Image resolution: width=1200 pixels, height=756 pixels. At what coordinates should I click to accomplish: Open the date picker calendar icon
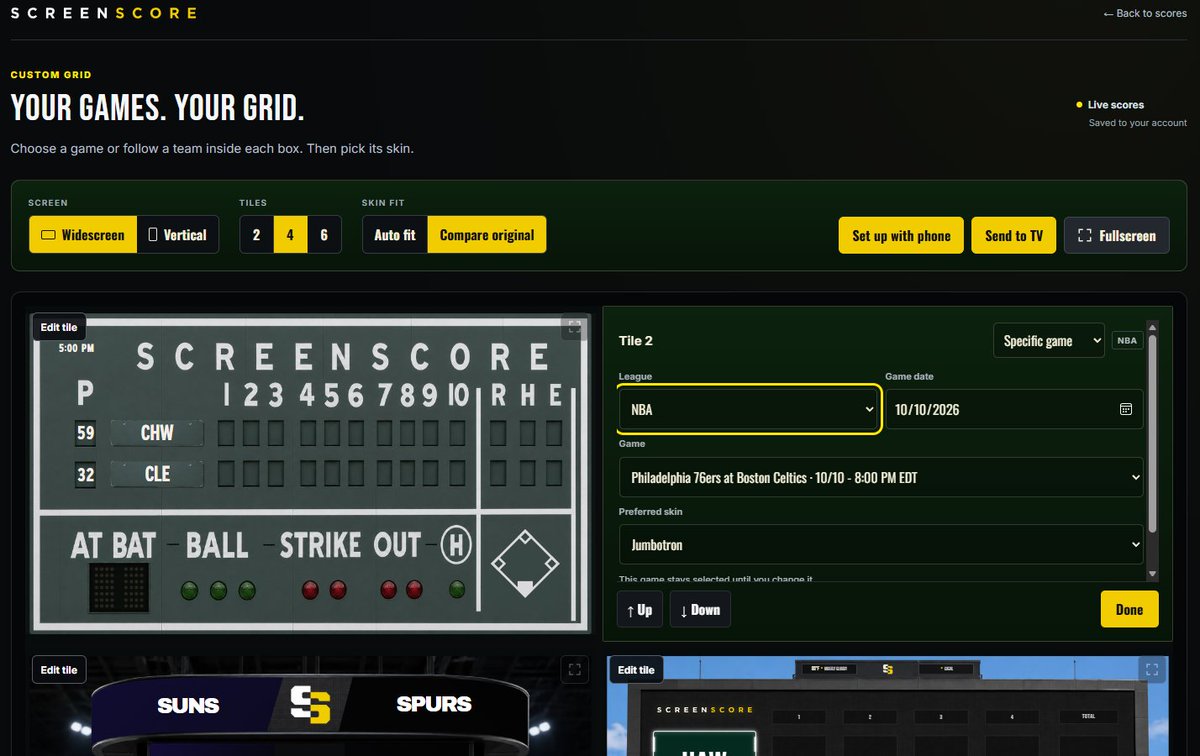1125,409
